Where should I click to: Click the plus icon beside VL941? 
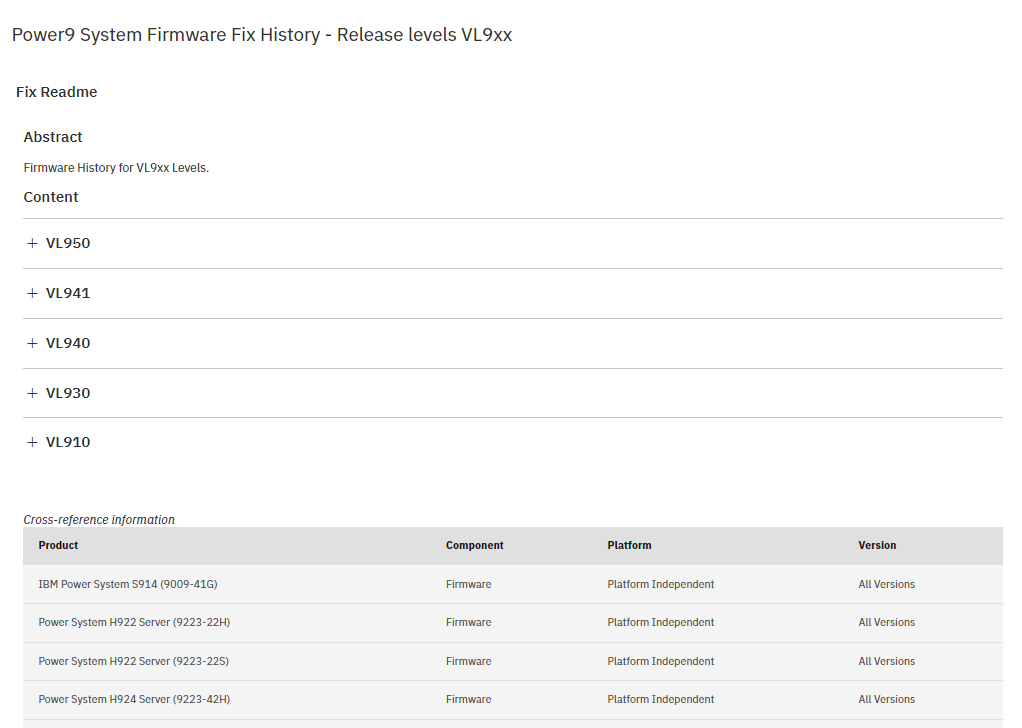click(32, 293)
